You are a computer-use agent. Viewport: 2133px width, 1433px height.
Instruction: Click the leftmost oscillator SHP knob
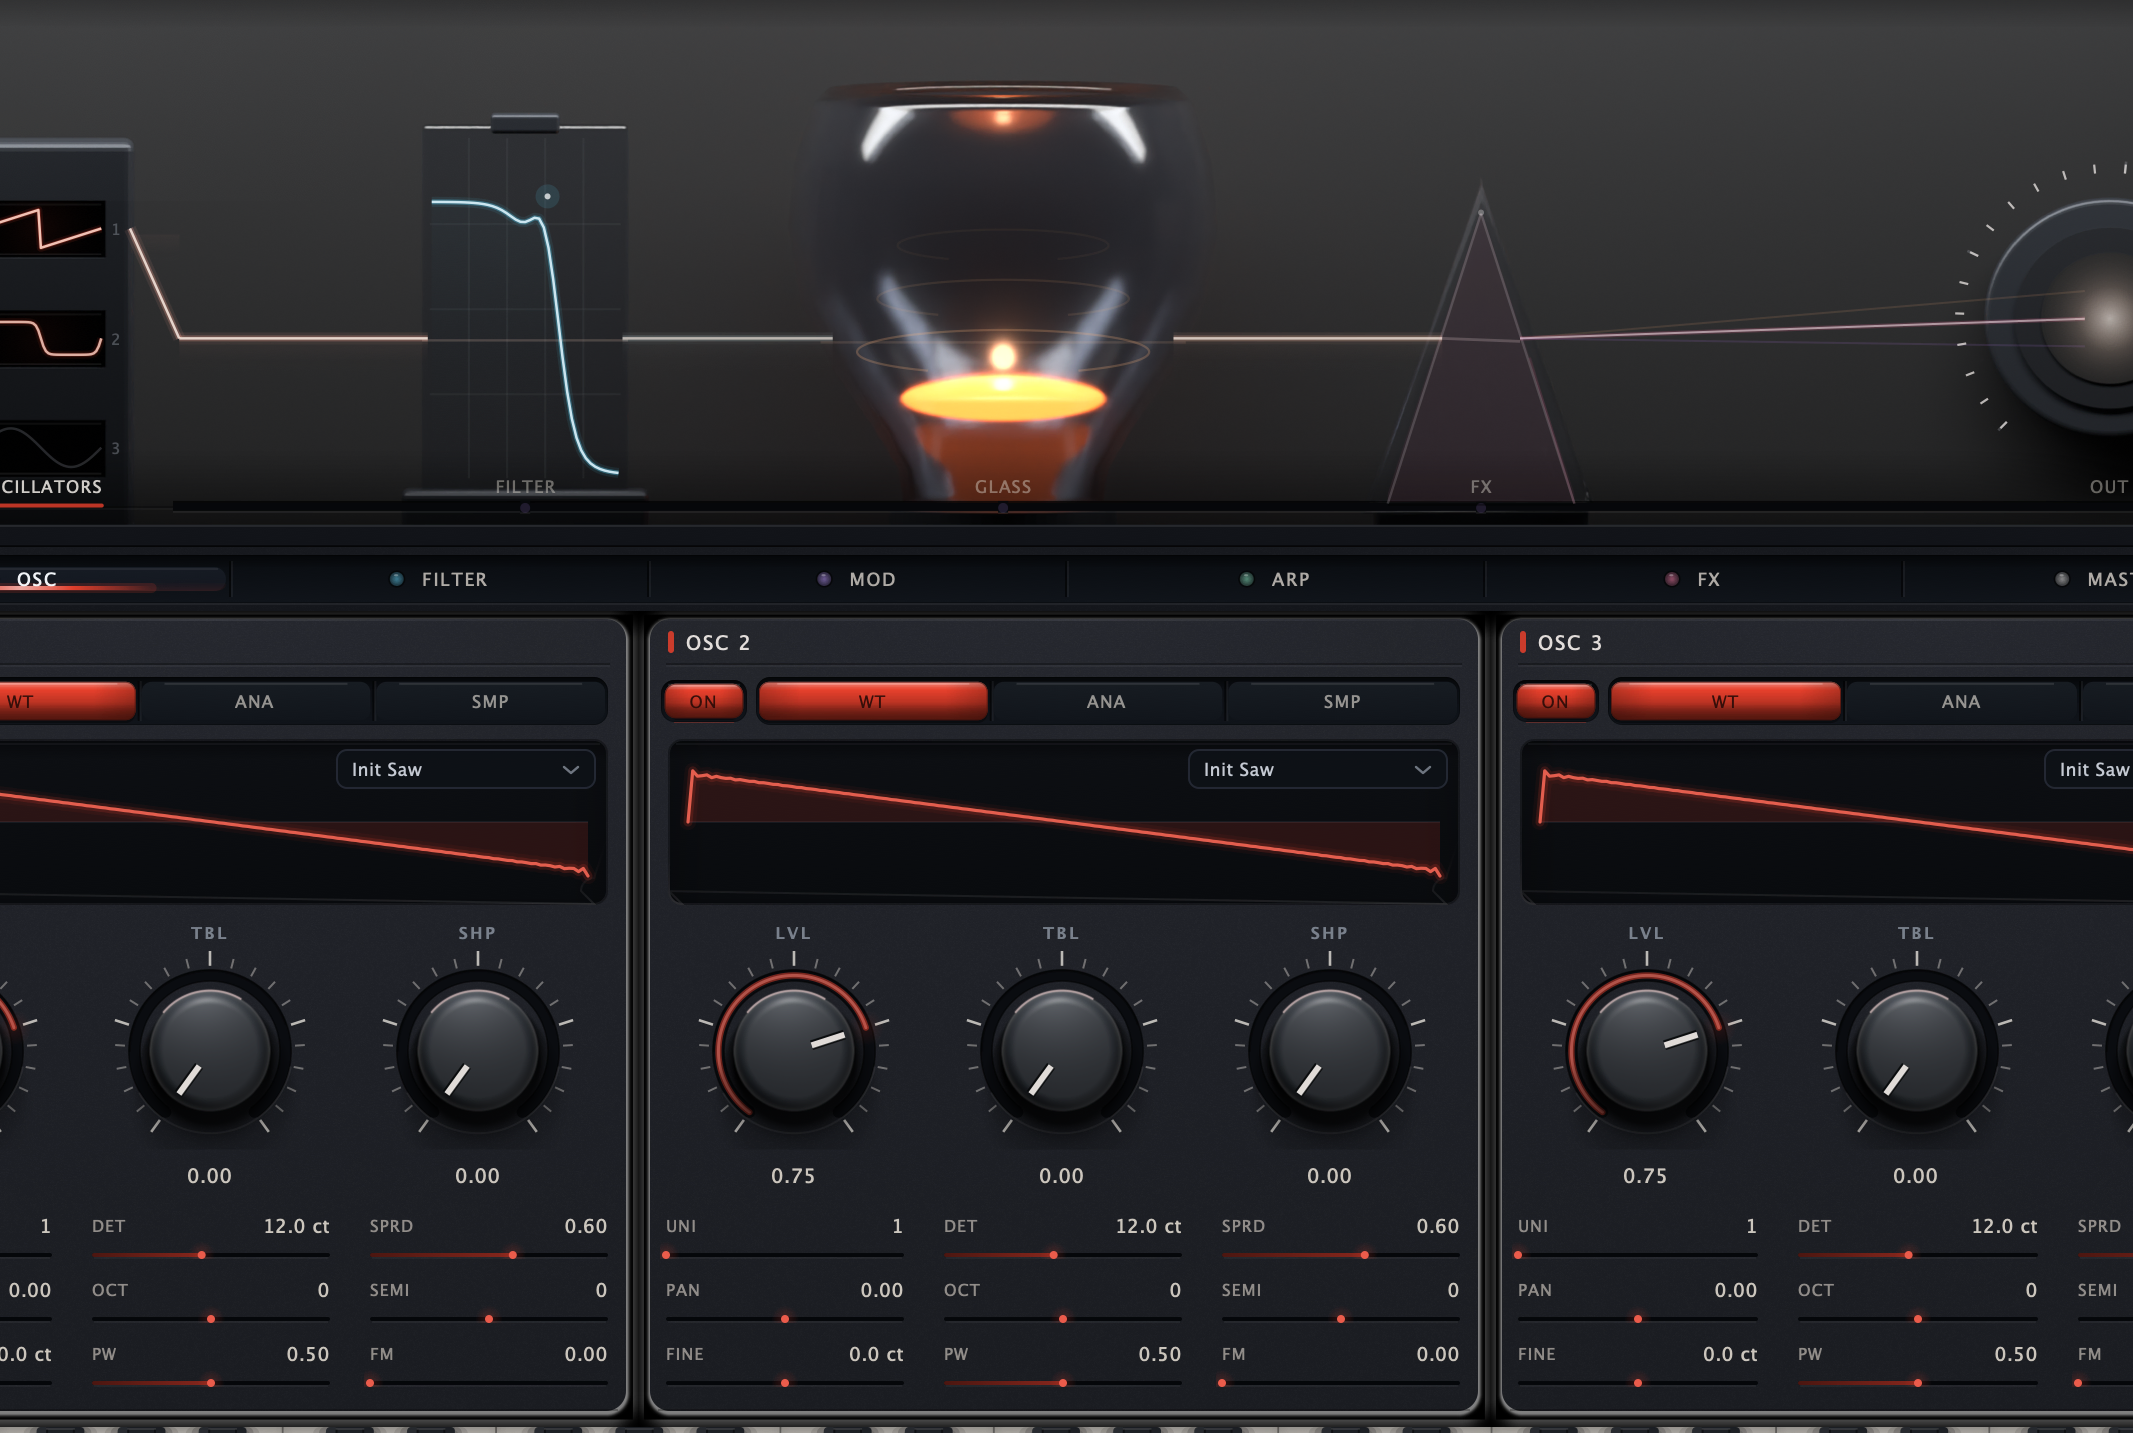coord(478,1051)
